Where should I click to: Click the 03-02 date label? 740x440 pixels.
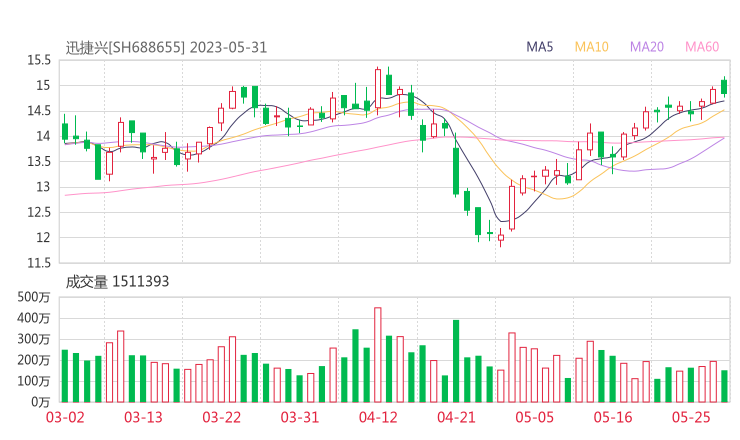(65, 417)
